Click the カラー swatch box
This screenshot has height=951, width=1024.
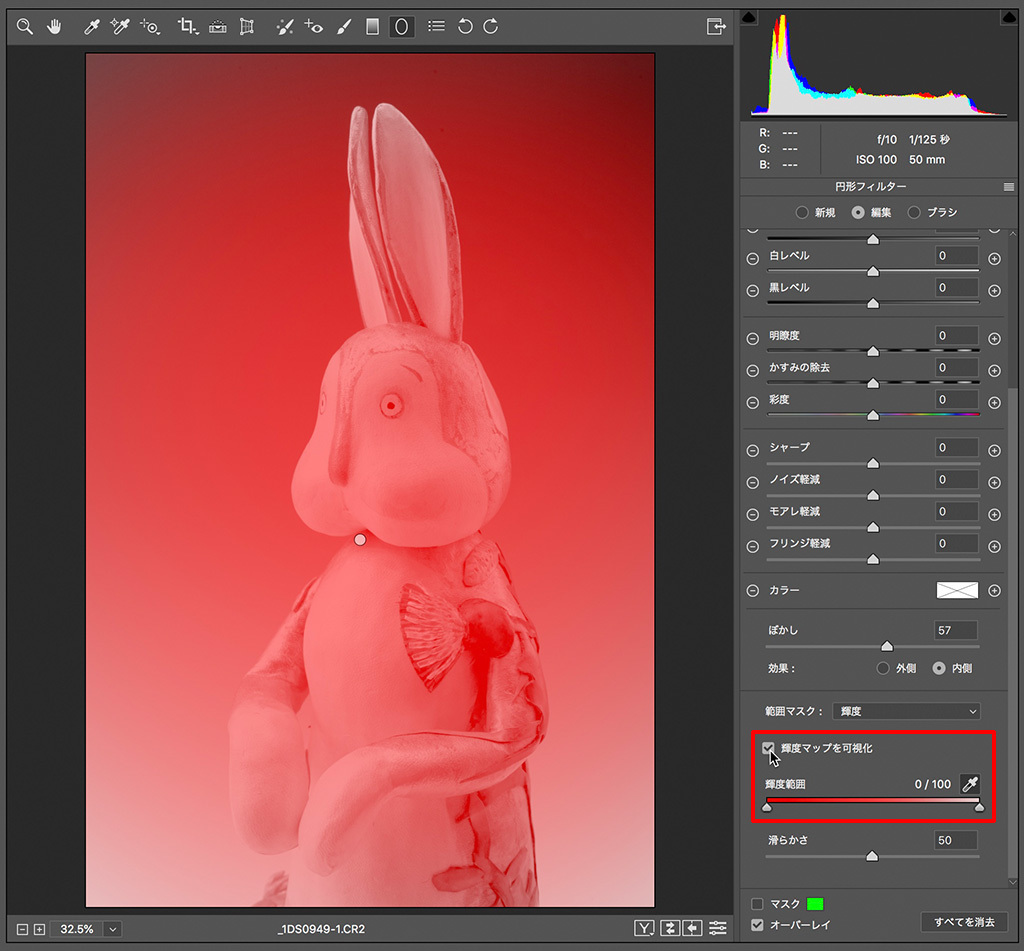click(x=957, y=590)
